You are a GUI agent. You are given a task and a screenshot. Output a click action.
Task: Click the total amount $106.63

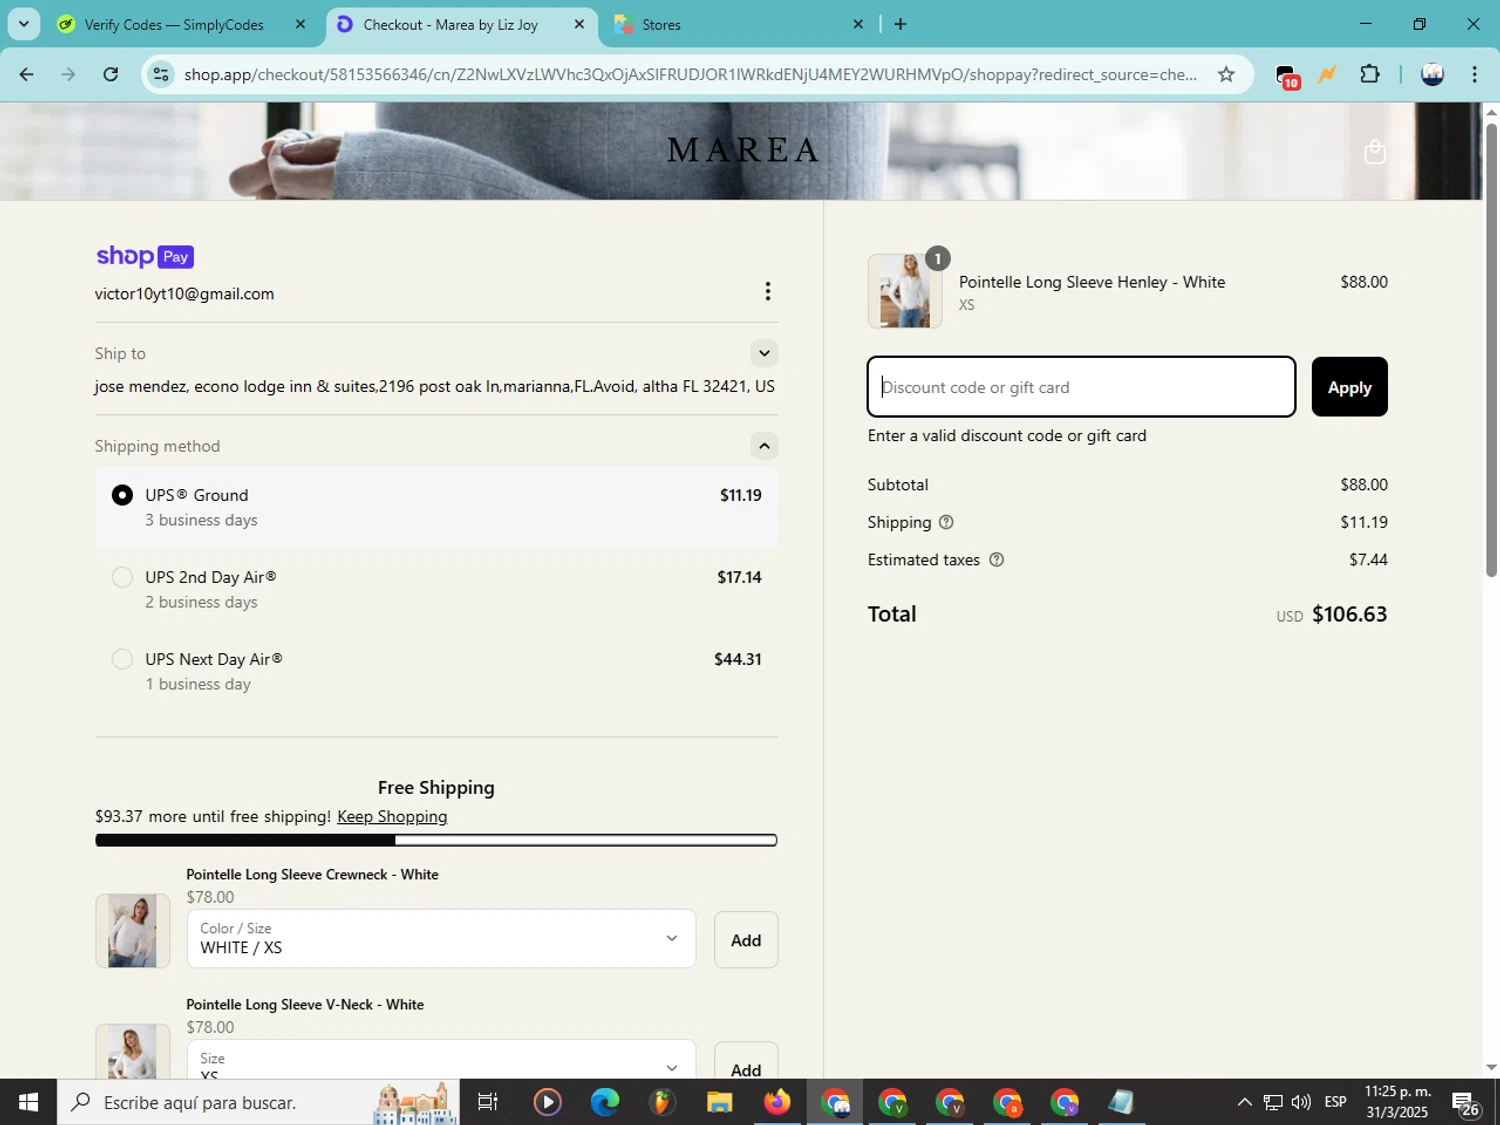tap(1349, 614)
